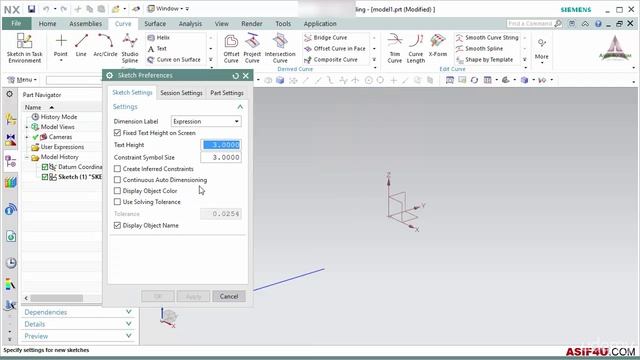The image size is (640, 360).
Task: Click the Find a Command search box
Action: coord(534,24)
